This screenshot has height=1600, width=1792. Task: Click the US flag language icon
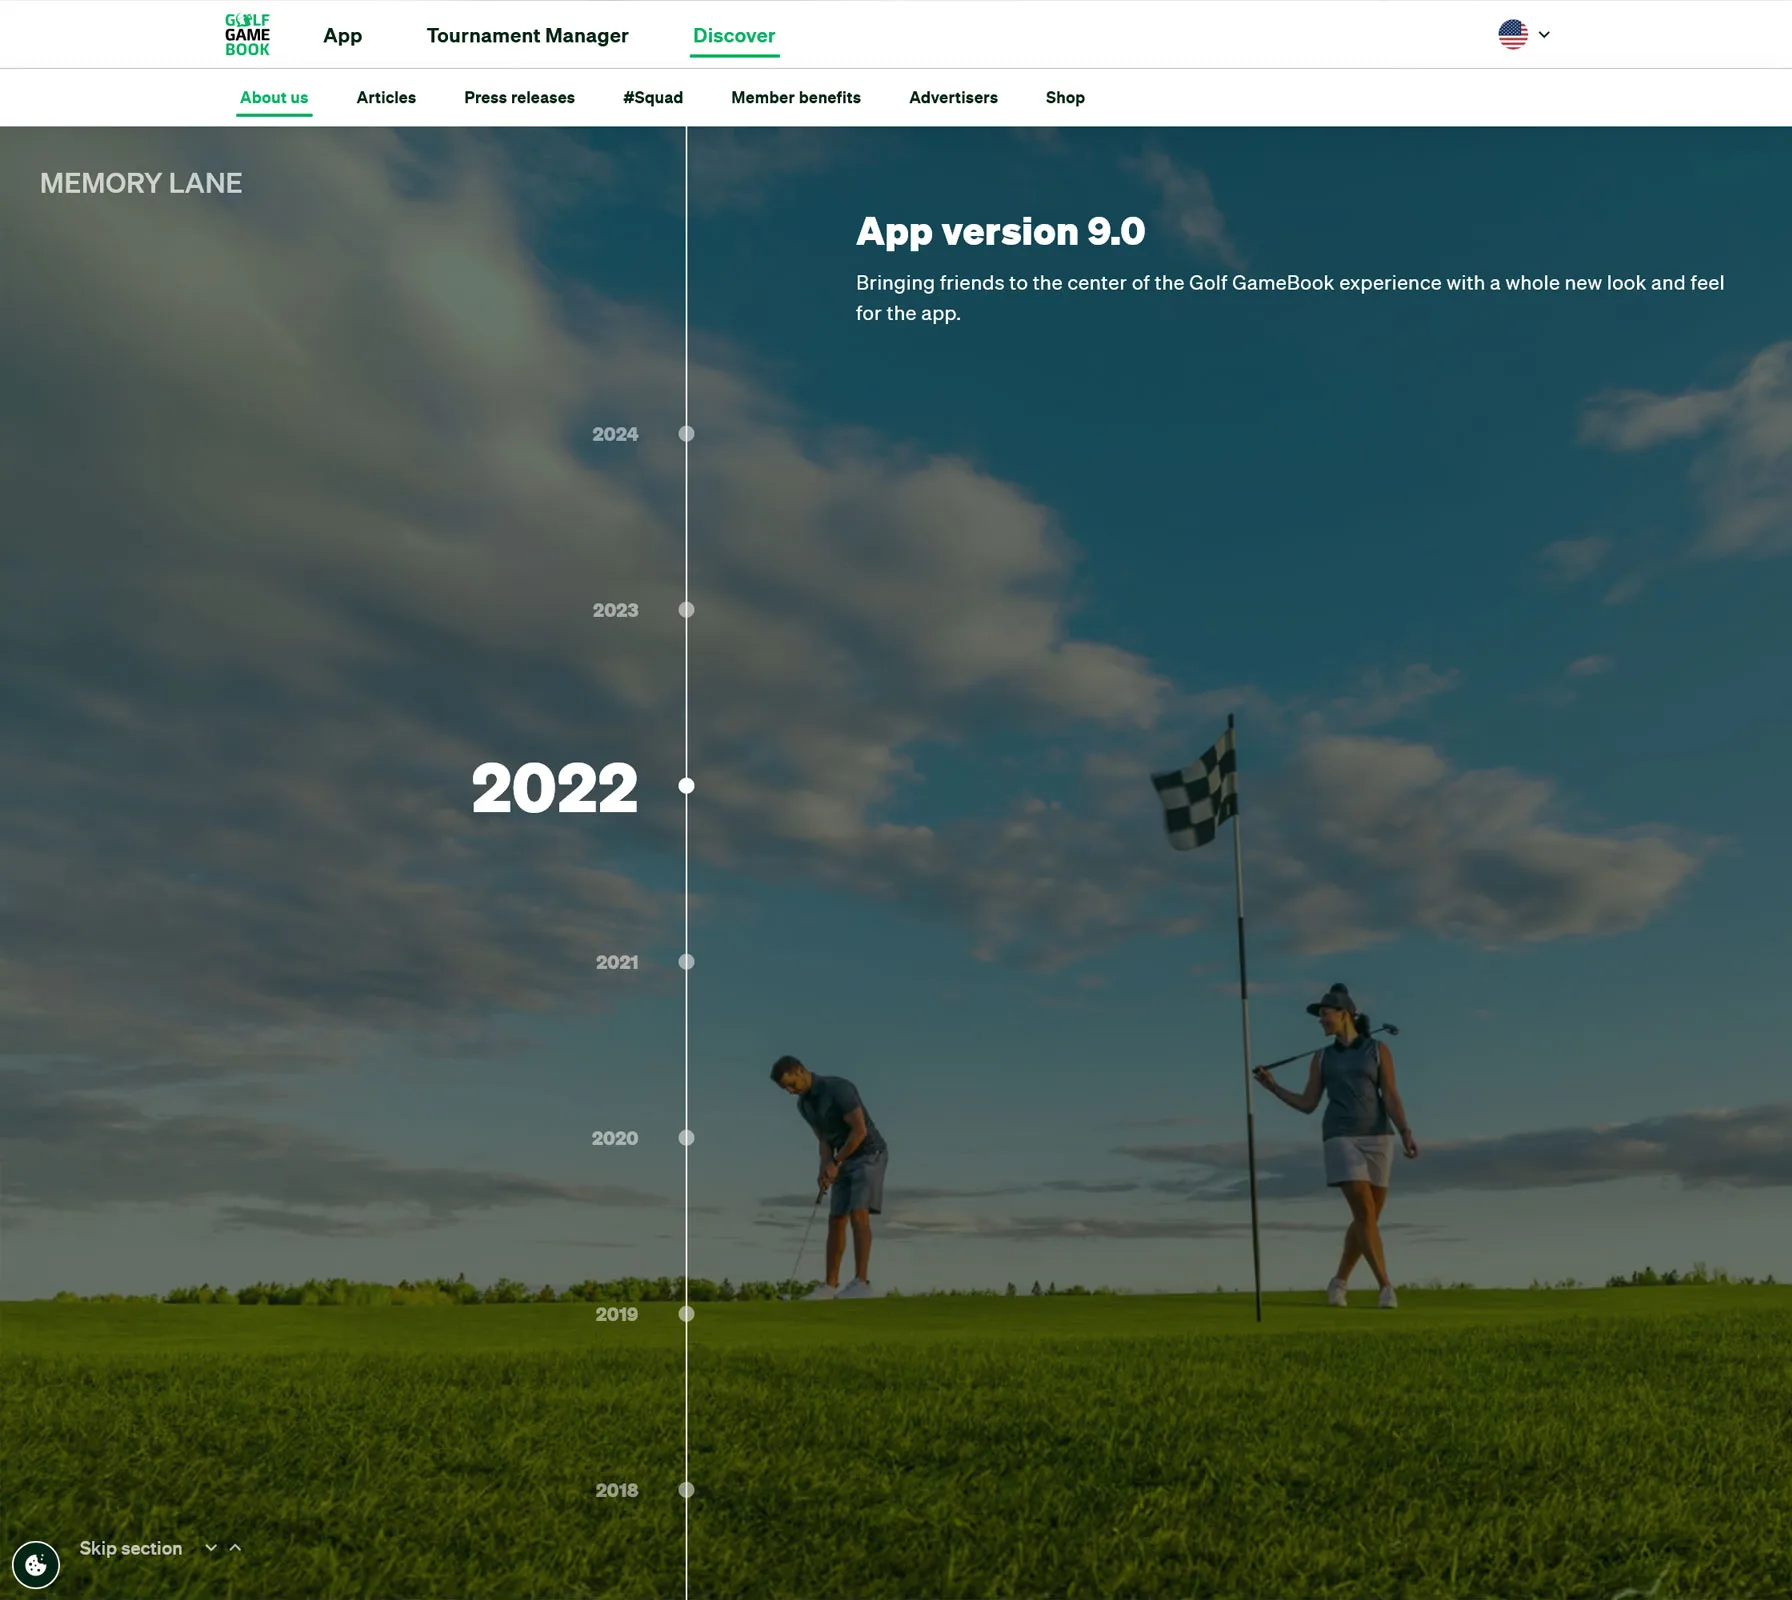point(1513,34)
